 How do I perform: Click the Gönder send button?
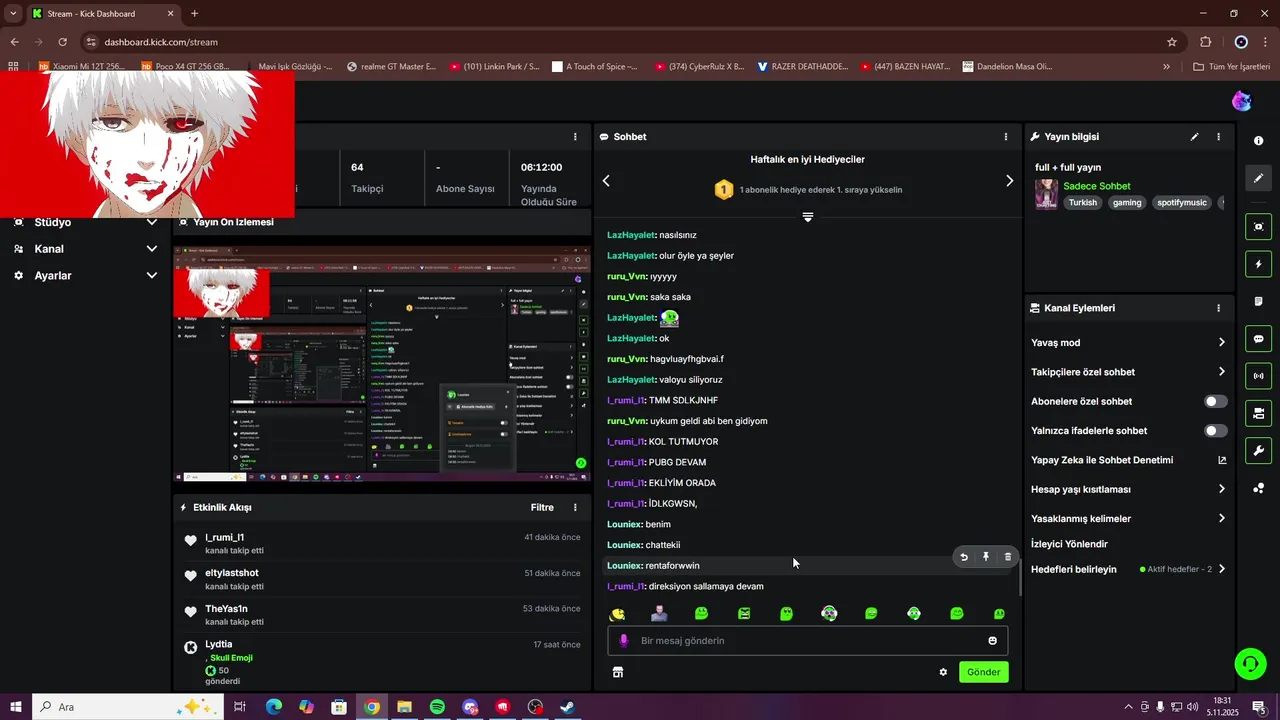click(x=983, y=672)
